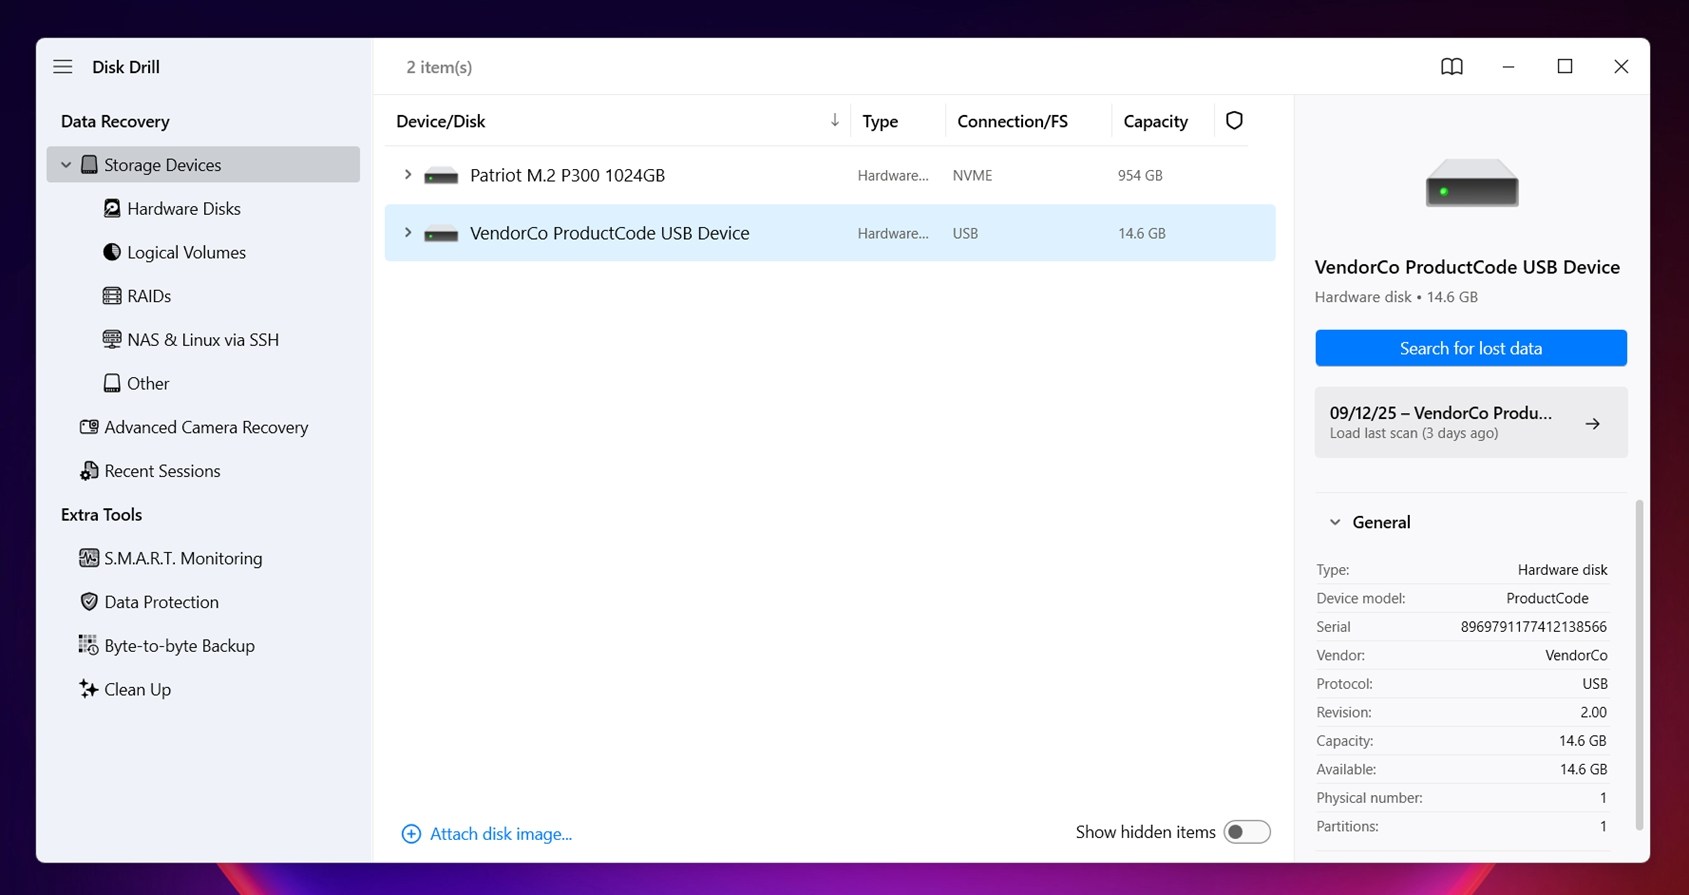Expand the VendorCo ProductCode USB Device row
Screen dimensions: 1689x895
[x=407, y=233]
